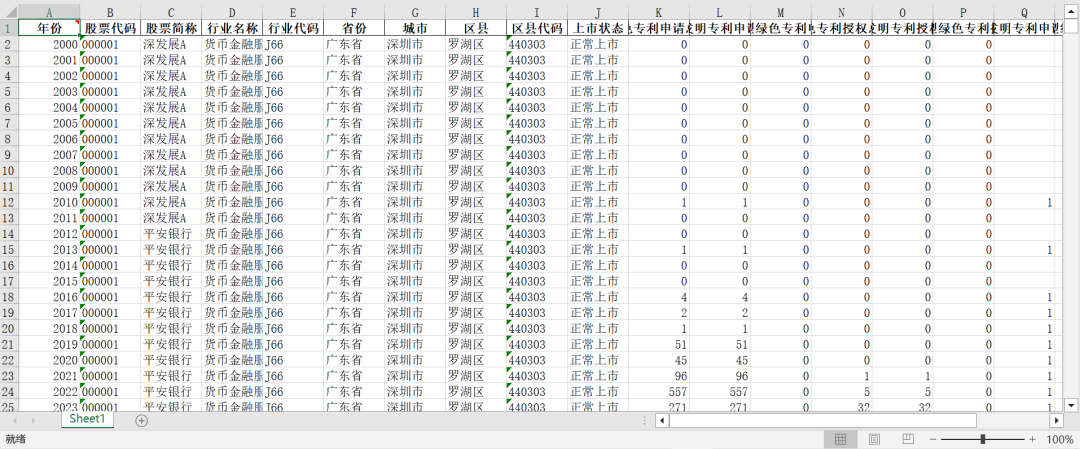Select the 城市 header cell

coord(415,28)
